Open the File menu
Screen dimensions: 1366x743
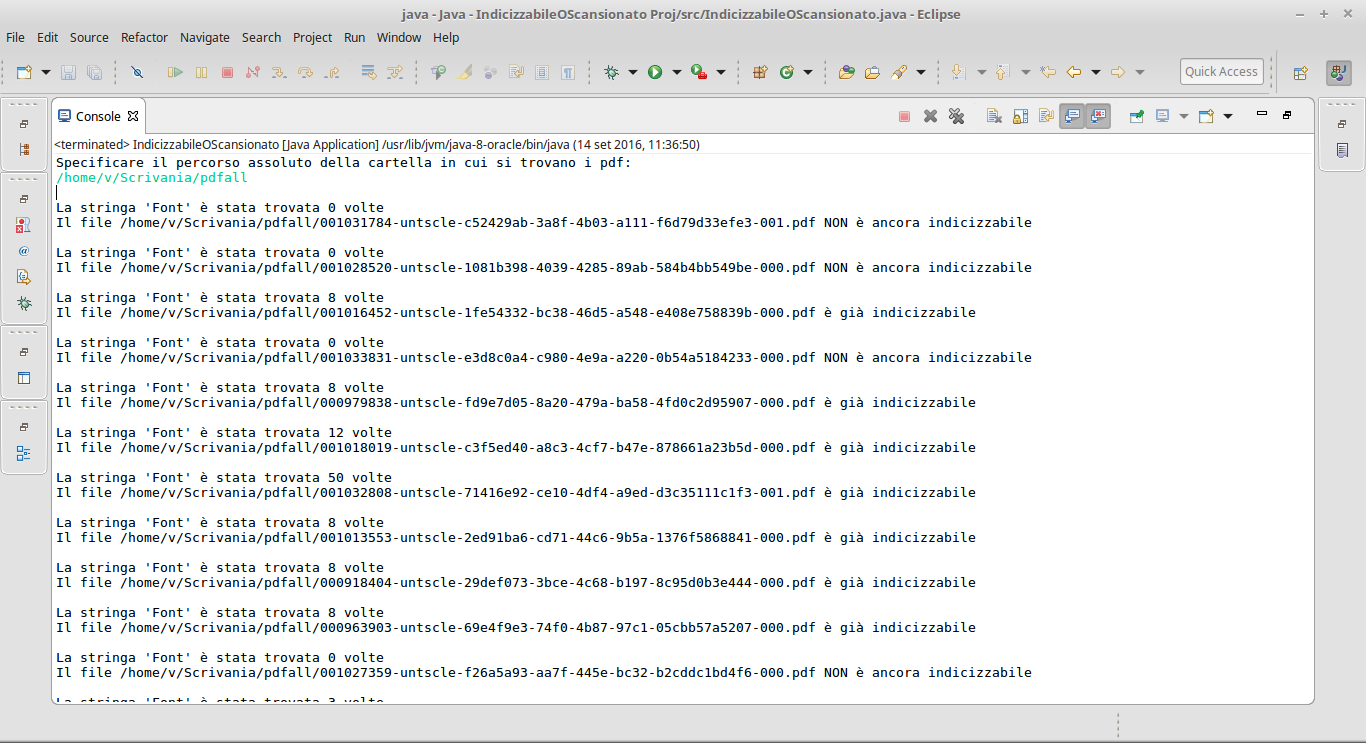(16, 37)
